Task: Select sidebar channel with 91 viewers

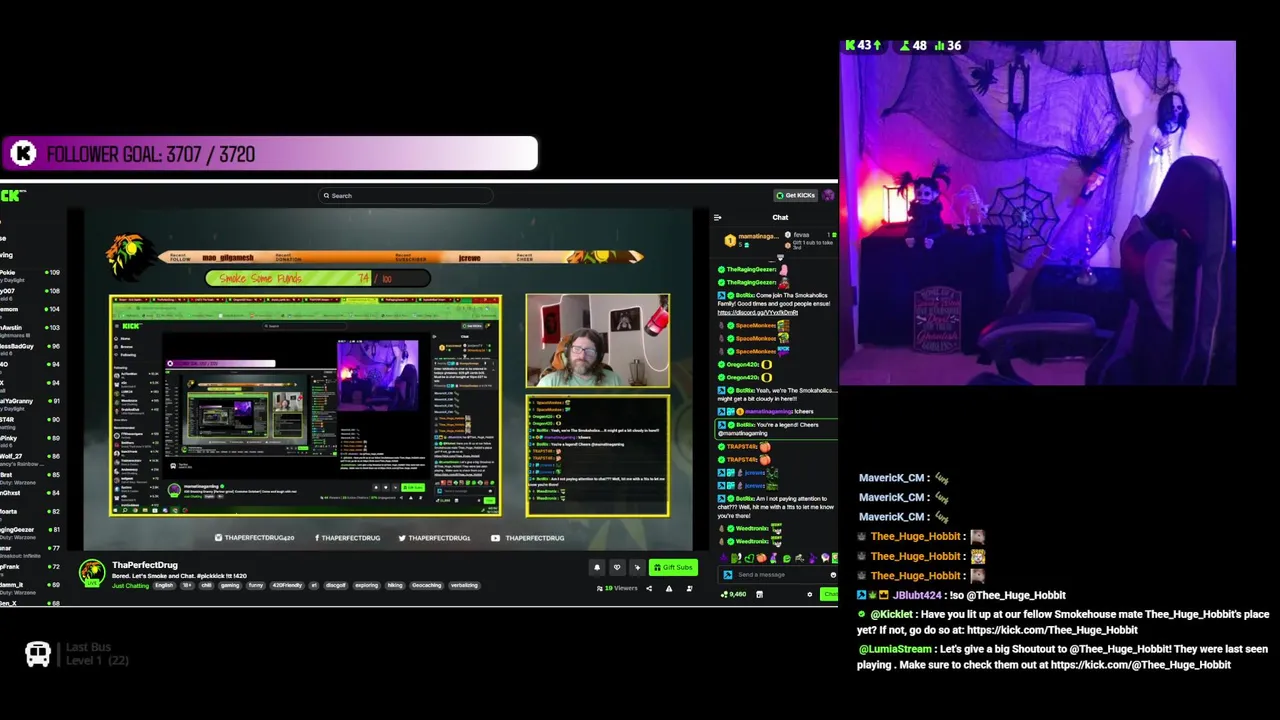Action: point(30,404)
